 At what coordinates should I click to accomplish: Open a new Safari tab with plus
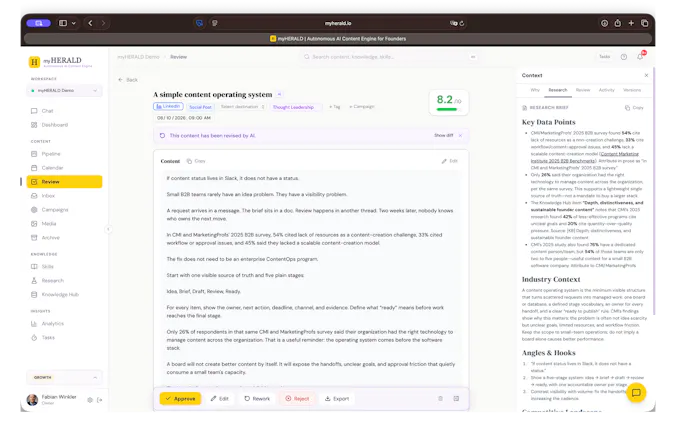631,23
